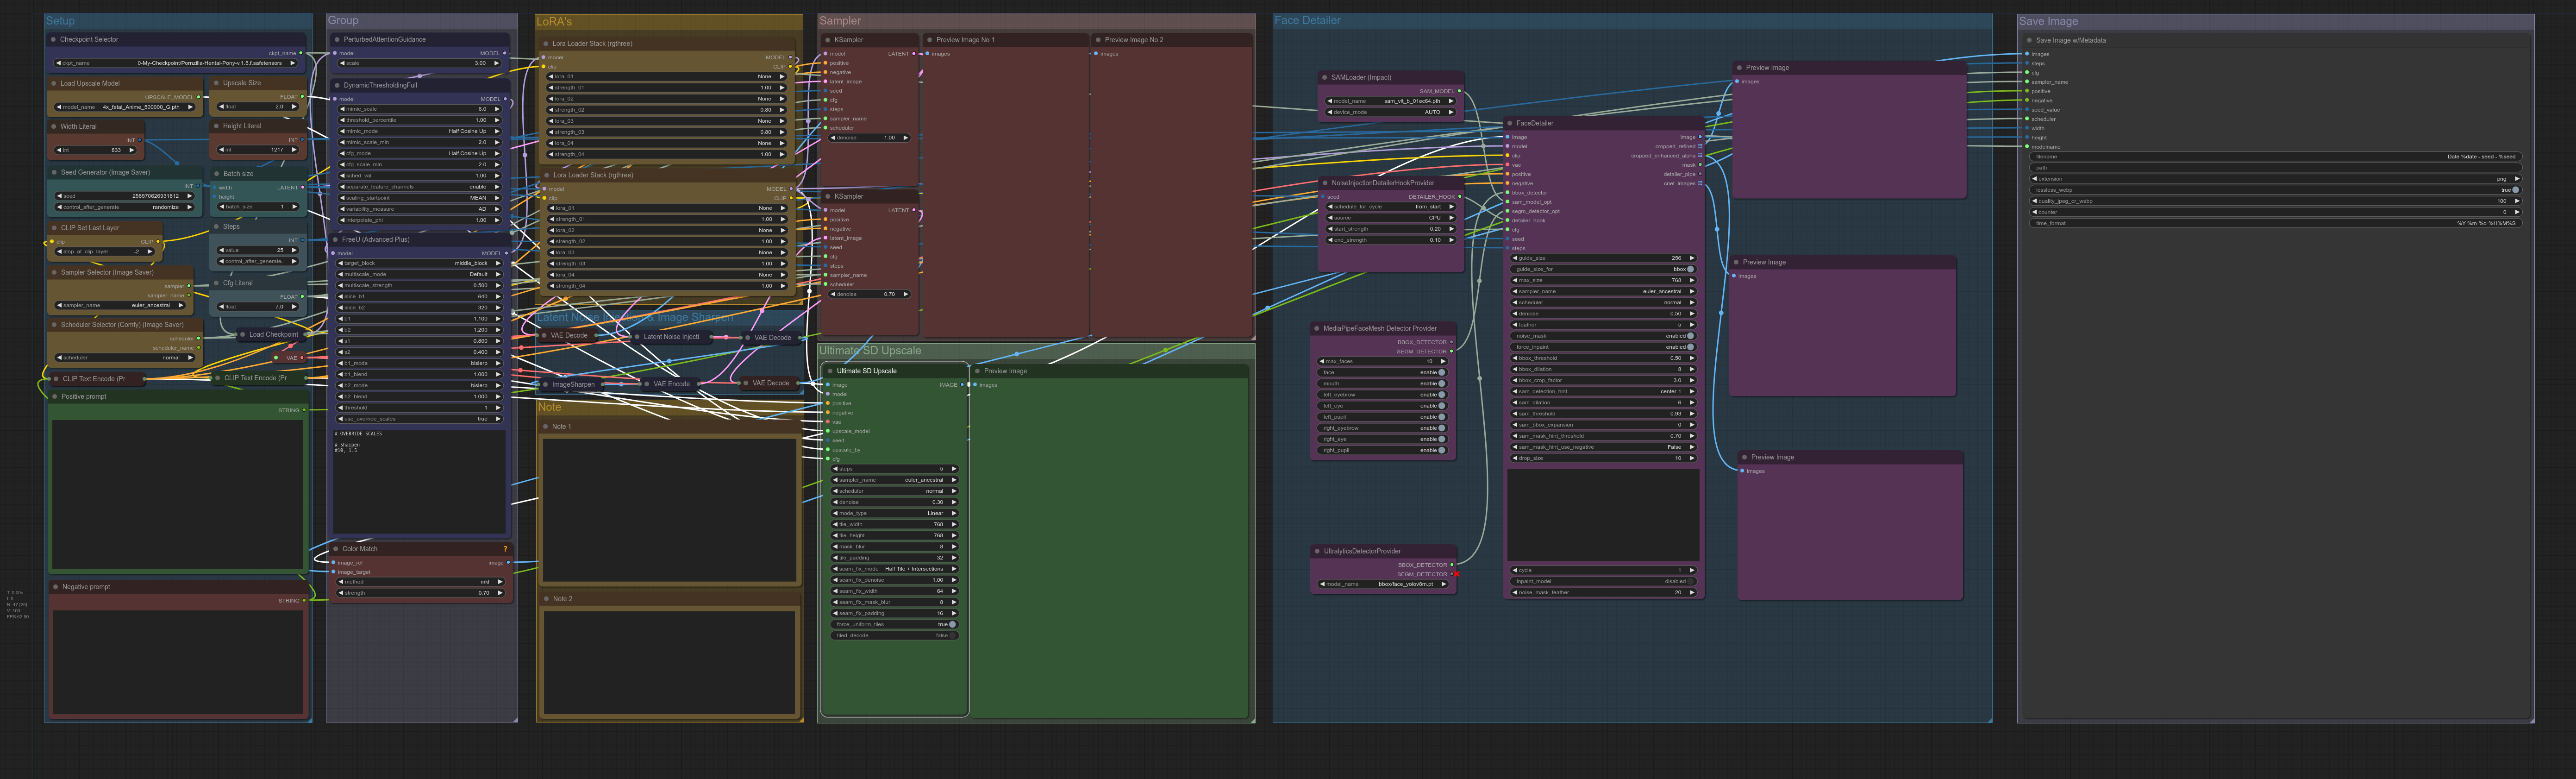2576x779 pixels.
Task: Click inside the Positive prompt text box
Action: (x=178, y=494)
